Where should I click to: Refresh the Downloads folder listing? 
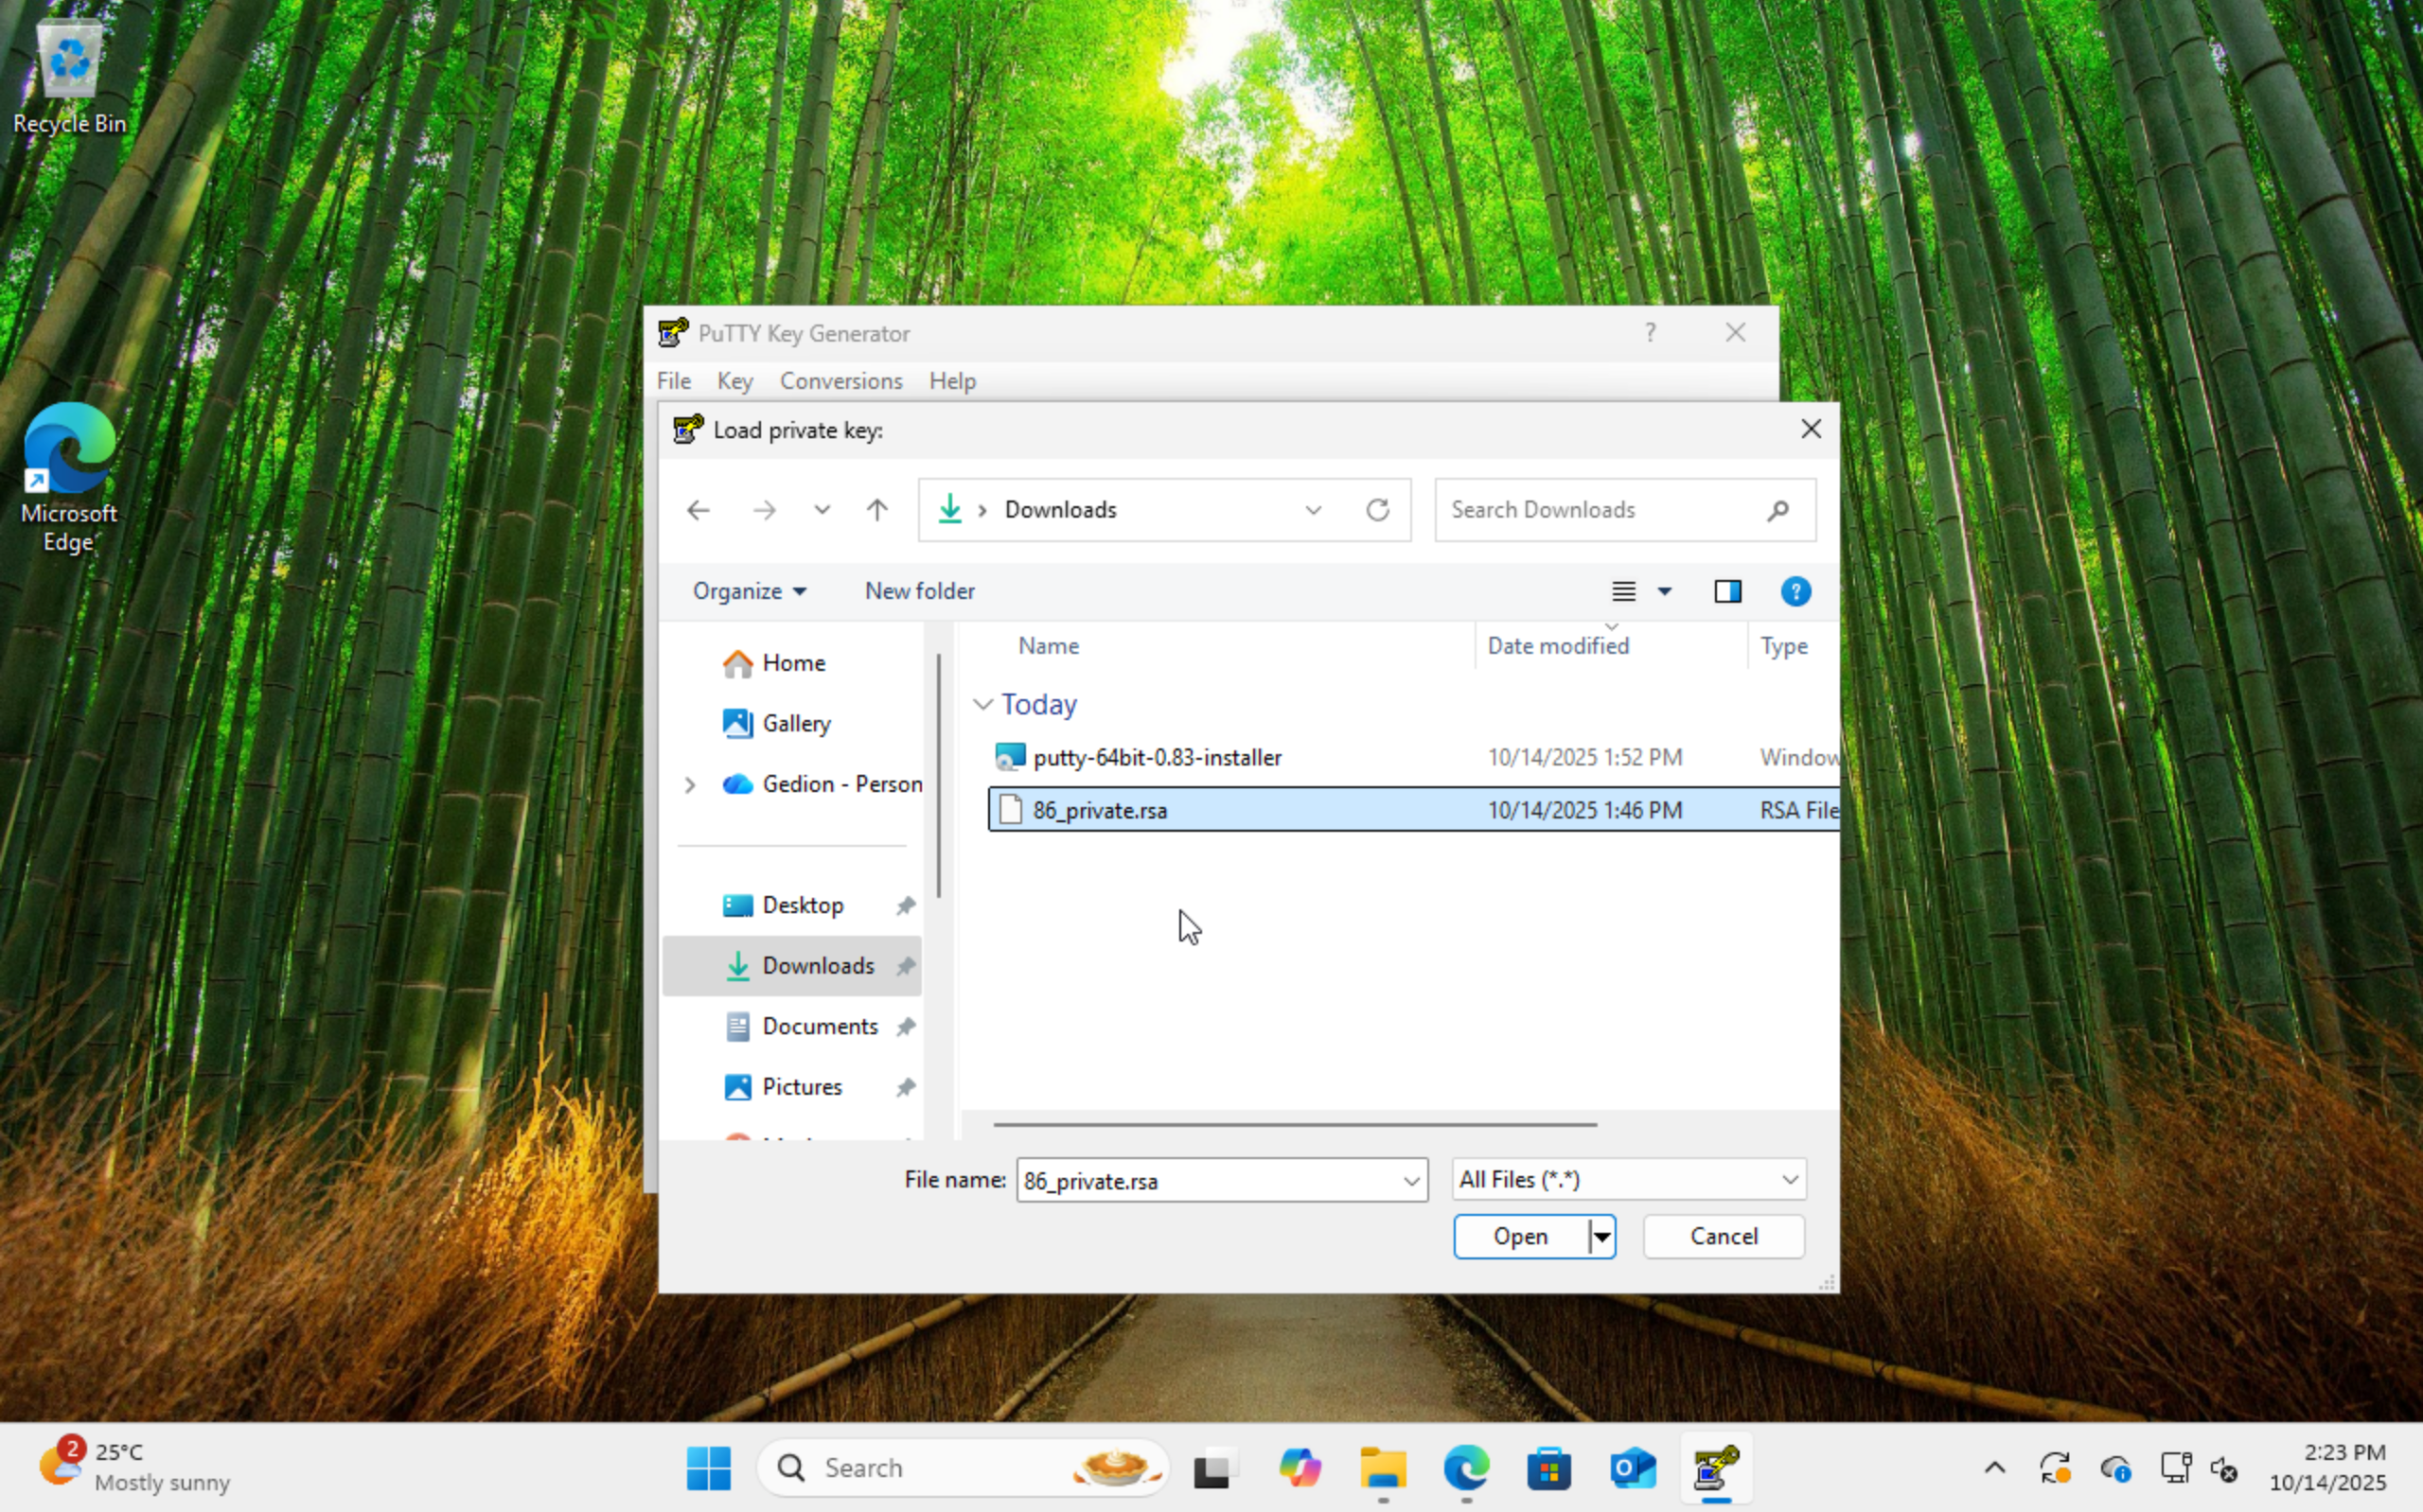[1377, 510]
